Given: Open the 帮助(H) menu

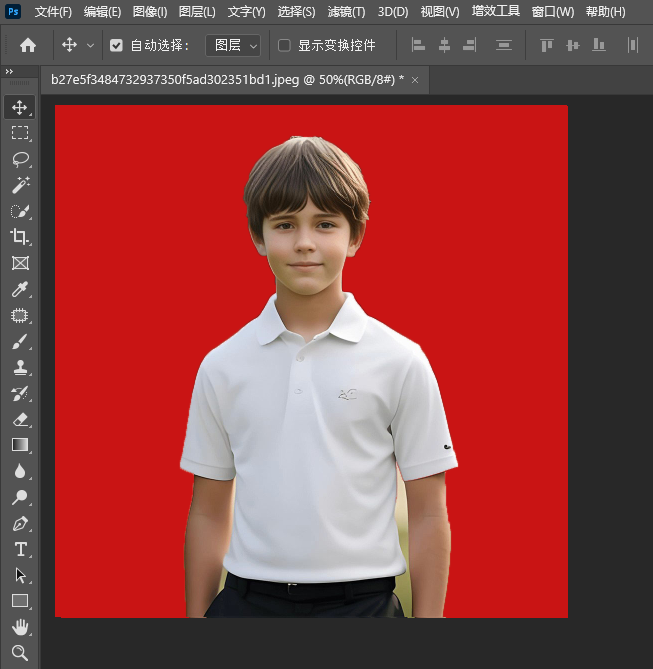Looking at the screenshot, I should [x=606, y=12].
